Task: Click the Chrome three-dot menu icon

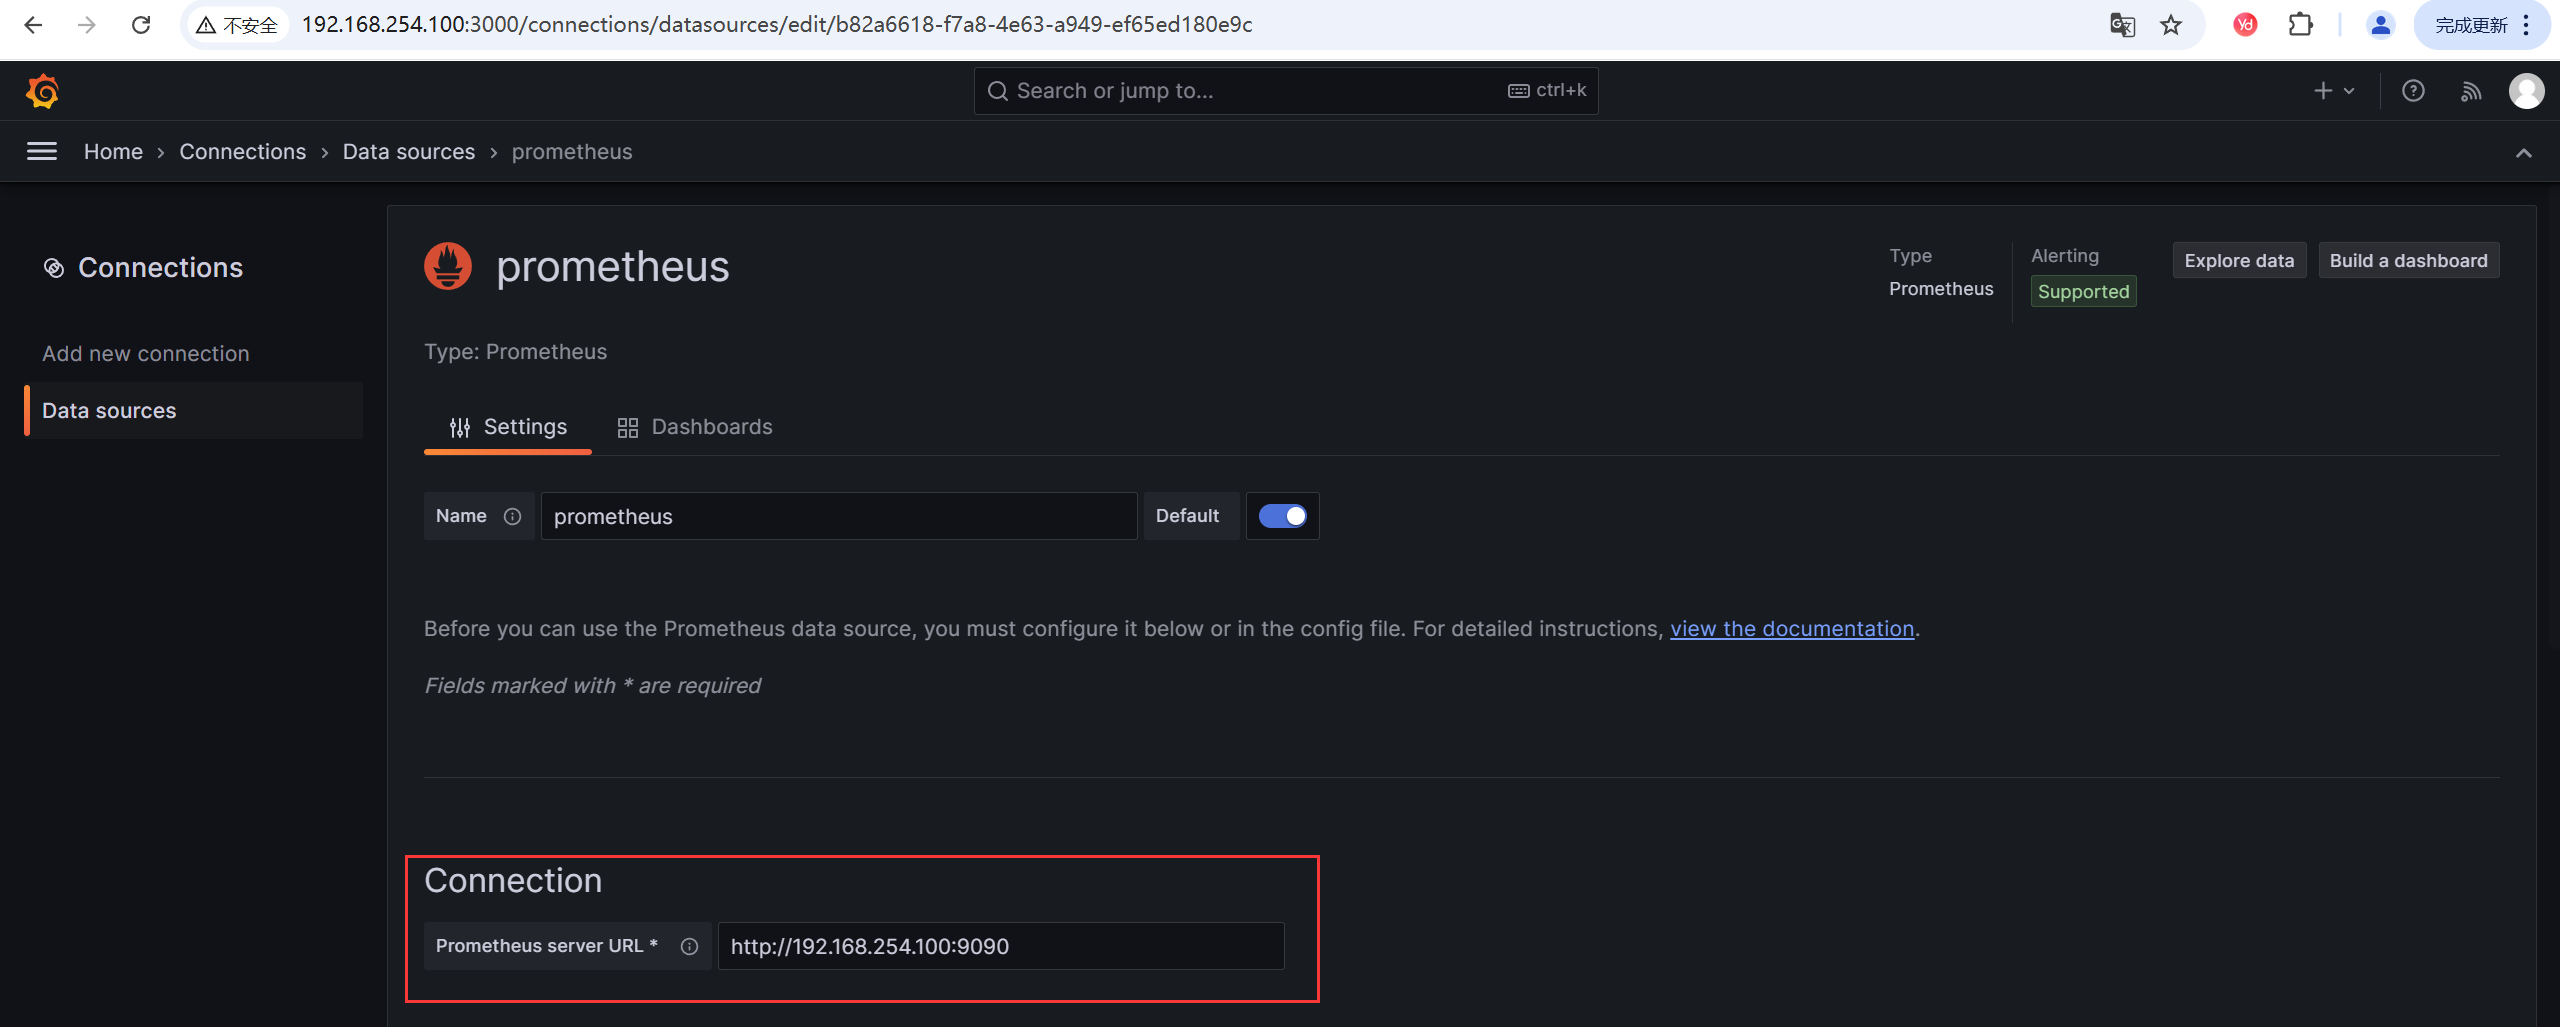Action: (x=2526, y=25)
